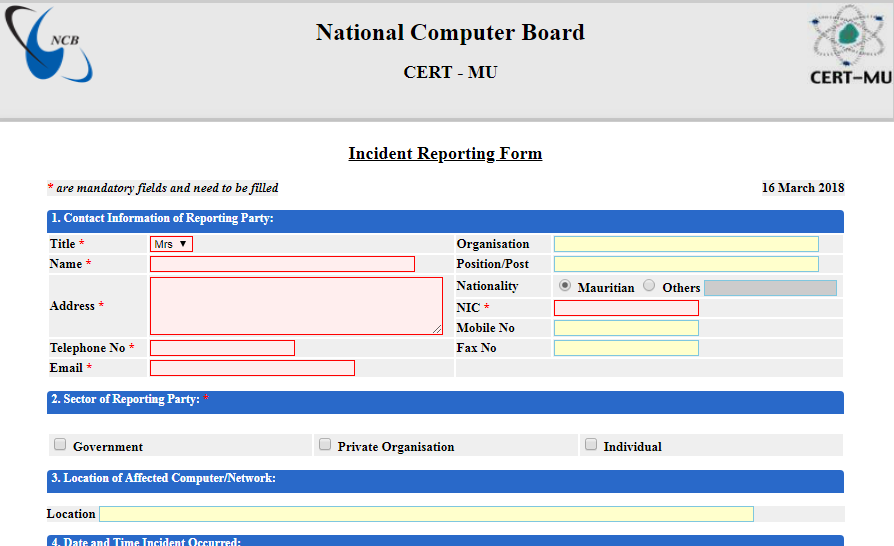Check the Government sector checkbox
This screenshot has width=894, height=546.
[60, 445]
